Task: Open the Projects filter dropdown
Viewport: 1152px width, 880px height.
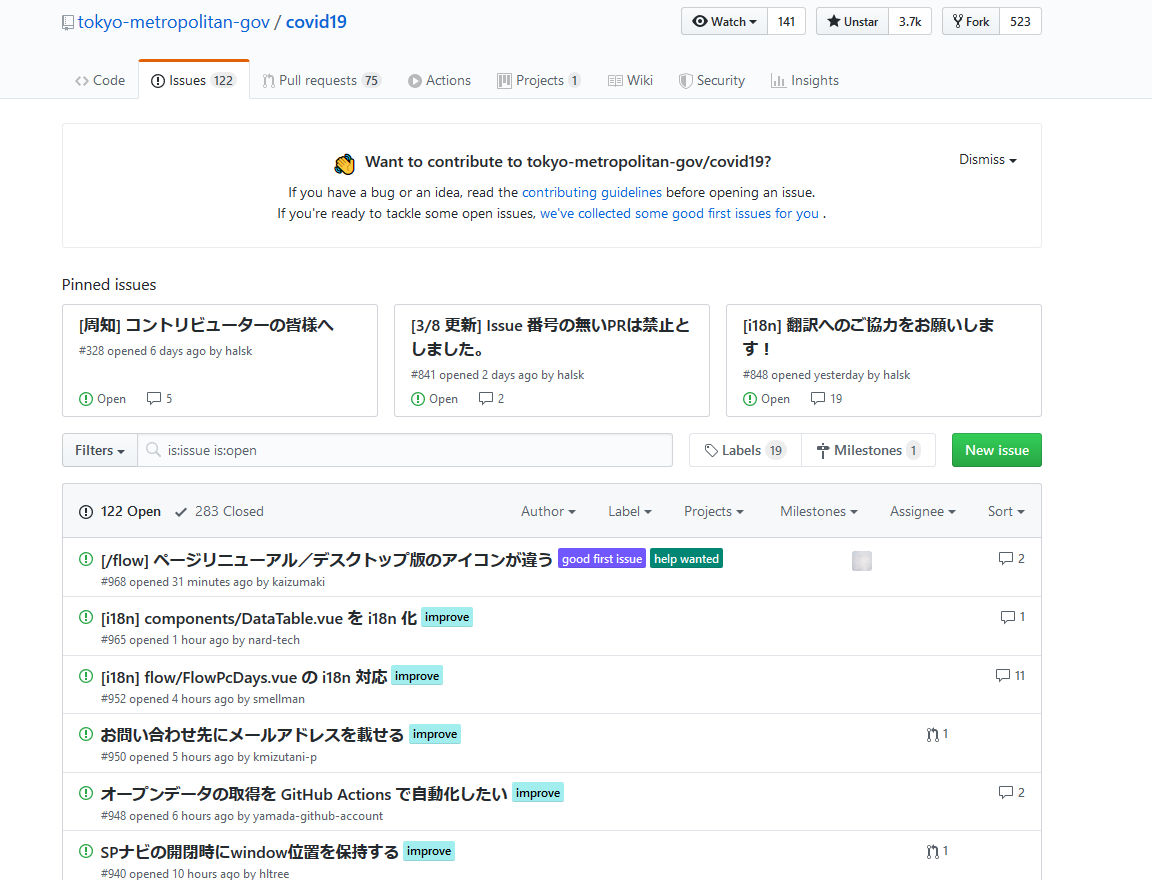Action: click(713, 511)
